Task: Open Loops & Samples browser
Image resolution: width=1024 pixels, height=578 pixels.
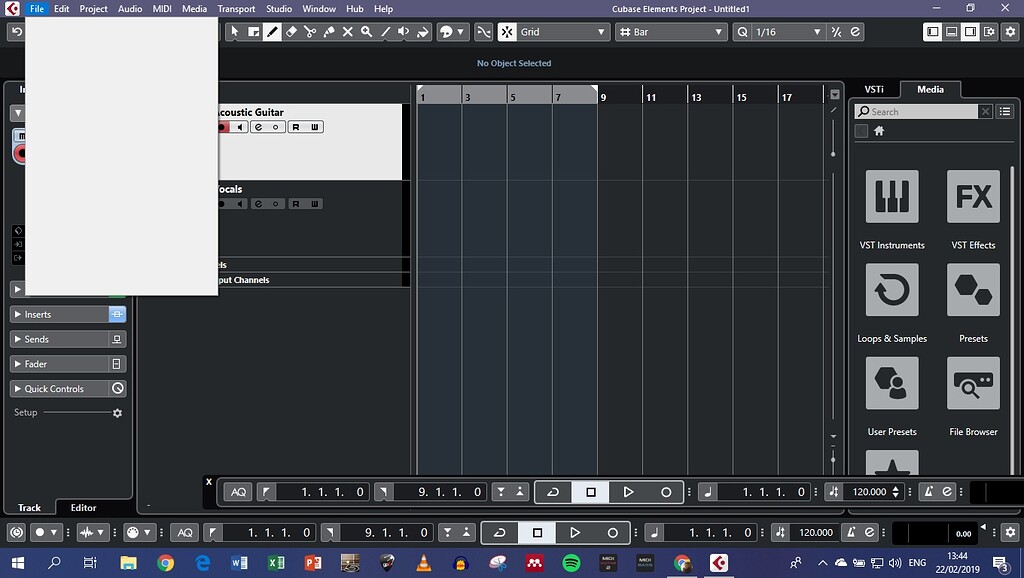Action: point(891,290)
